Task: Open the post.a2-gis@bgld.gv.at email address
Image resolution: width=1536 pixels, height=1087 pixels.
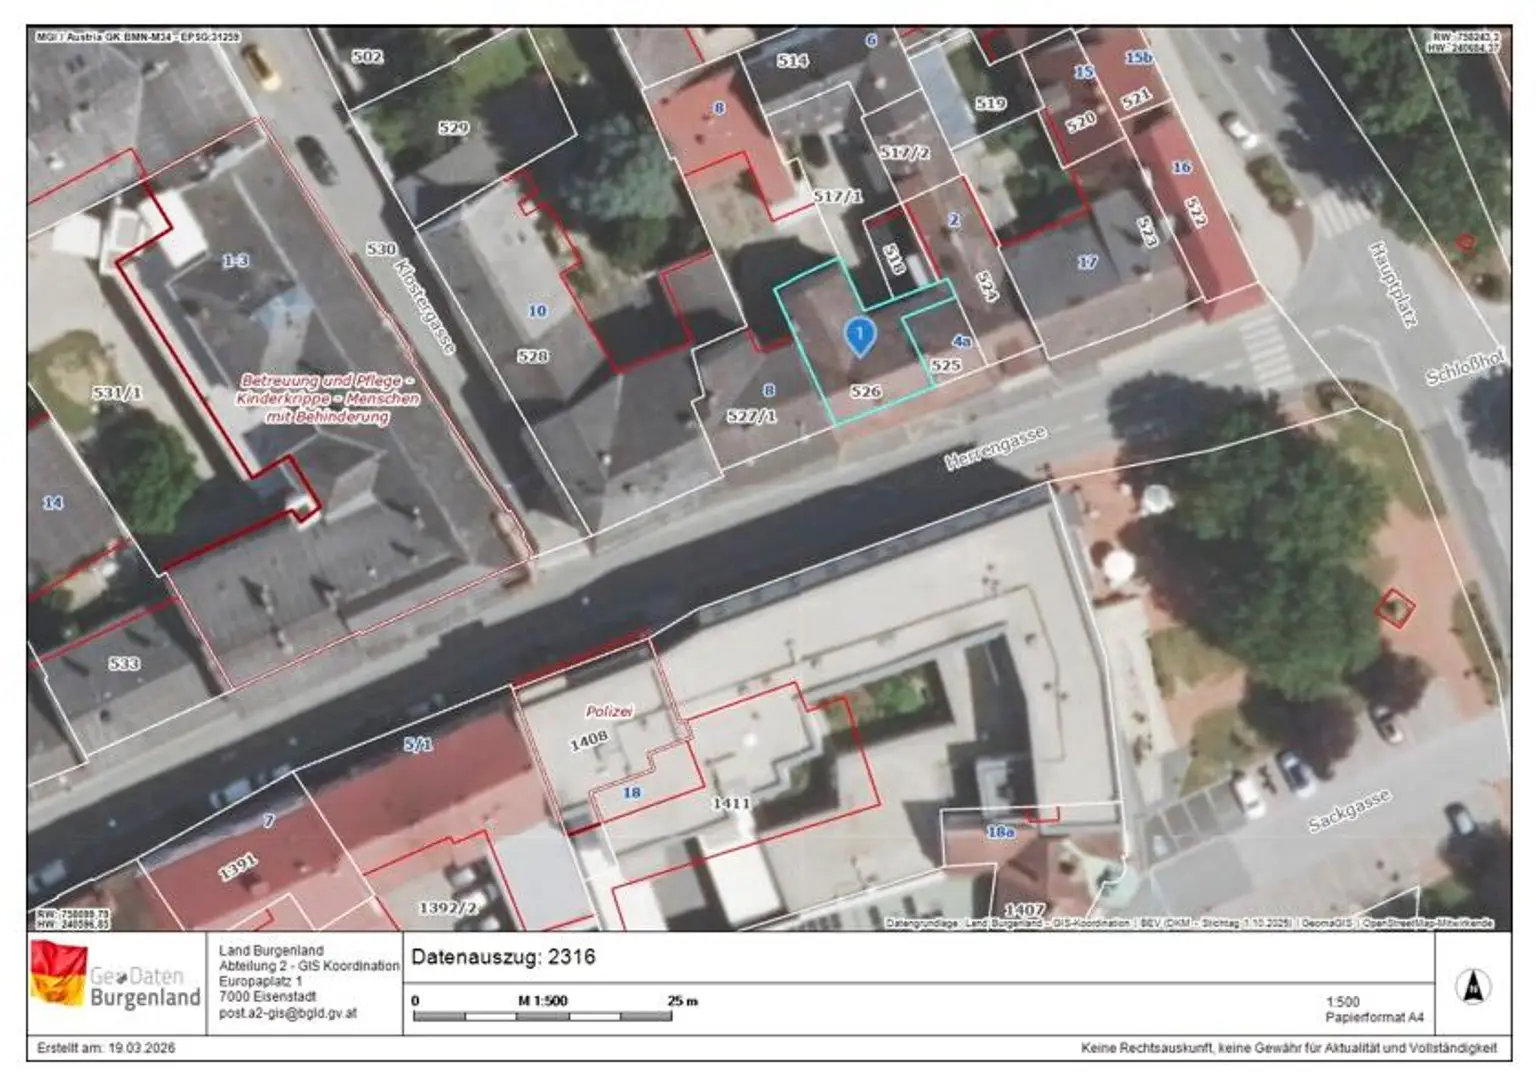Action: click(287, 1013)
